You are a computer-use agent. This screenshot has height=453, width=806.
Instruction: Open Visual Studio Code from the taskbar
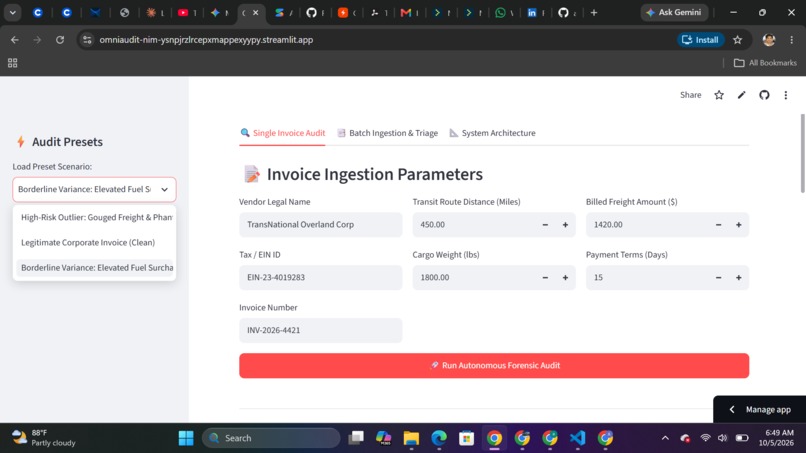577,438
